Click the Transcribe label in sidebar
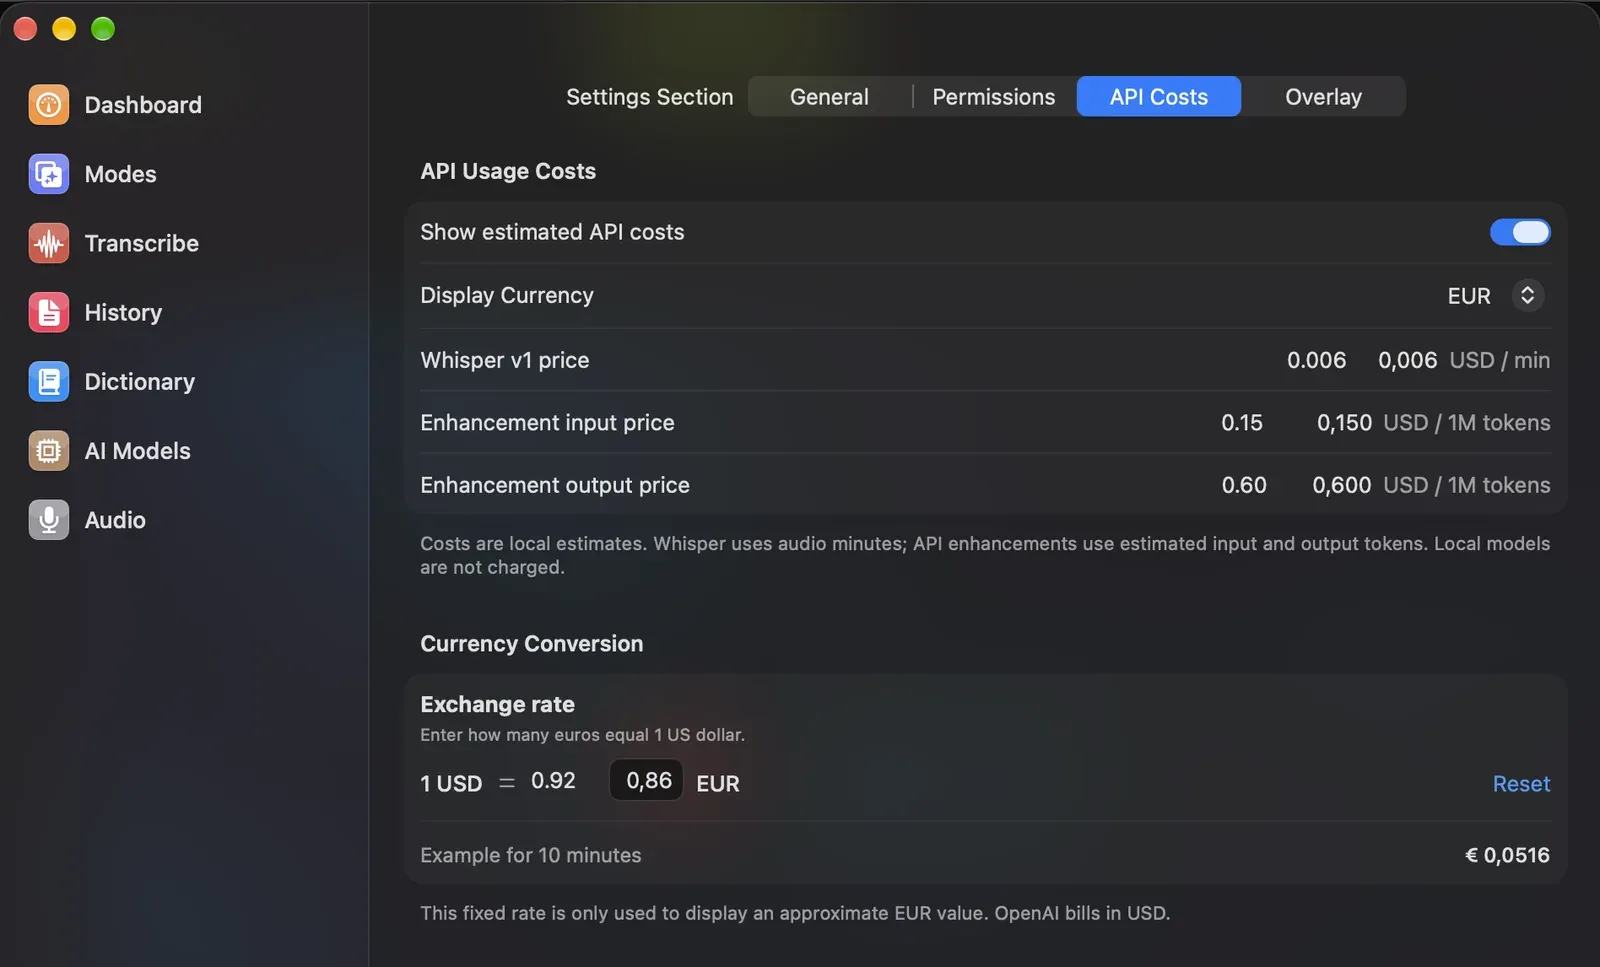Image resolution: width=1600 pixels, height=967 pixels. (141, 243)
